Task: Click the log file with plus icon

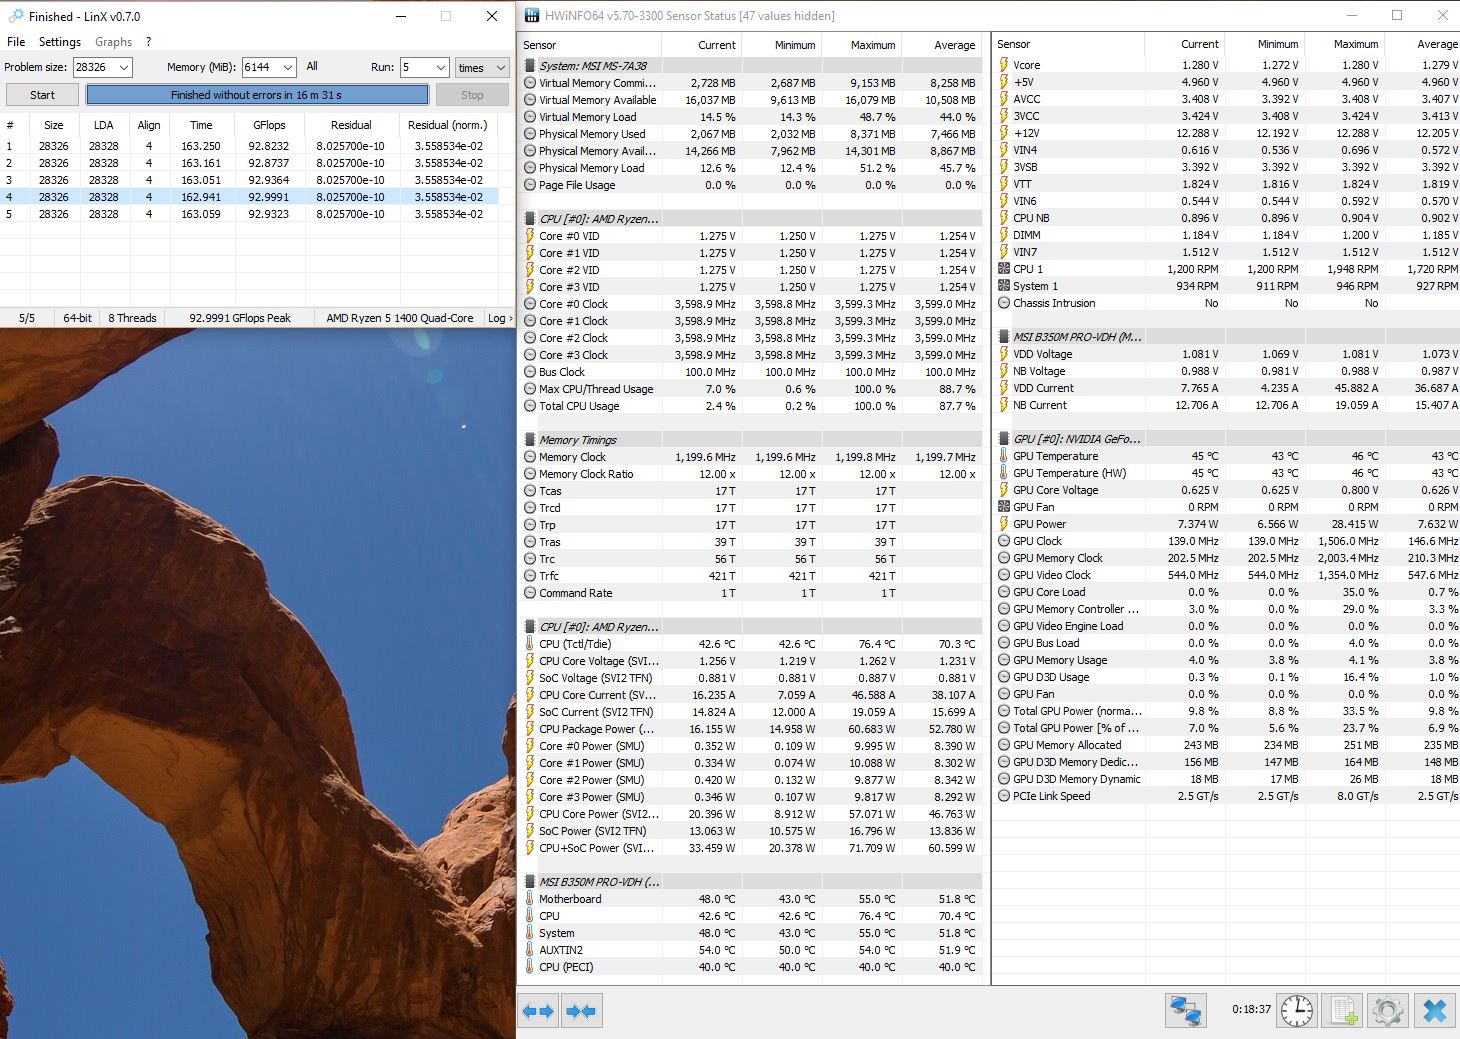Action: tap(1343, 1011)
